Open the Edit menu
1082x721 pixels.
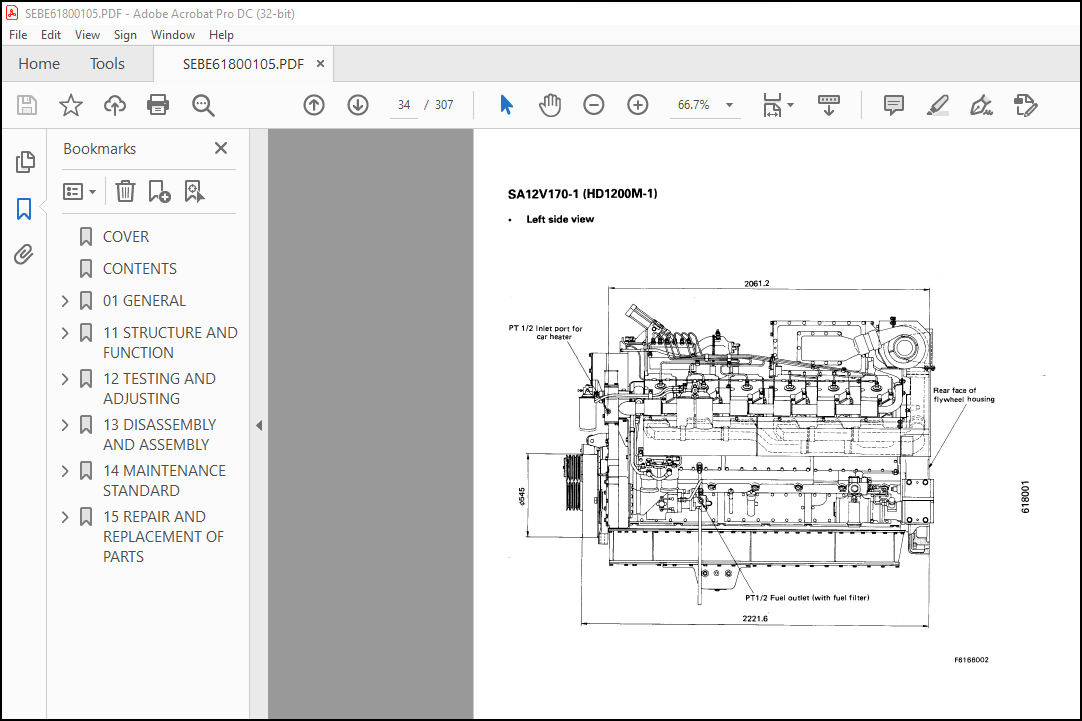pyautogui.click(x=50, y=34)
